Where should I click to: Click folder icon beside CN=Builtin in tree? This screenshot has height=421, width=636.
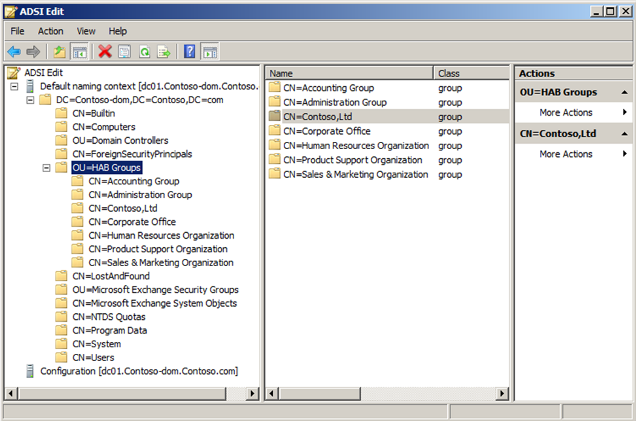[x=61, y=113]
